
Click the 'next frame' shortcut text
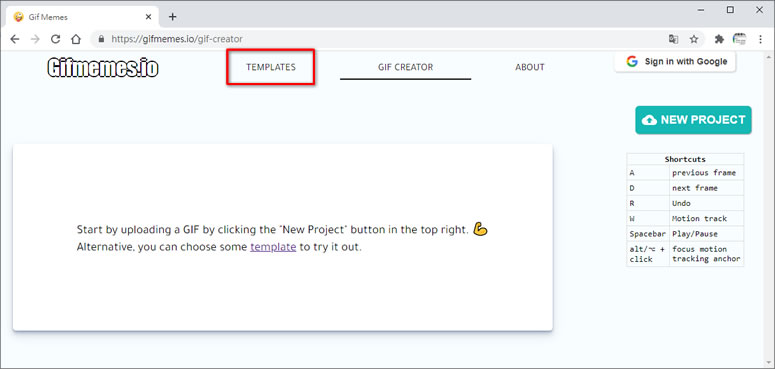pyautogui.click(x=695, y=188)
